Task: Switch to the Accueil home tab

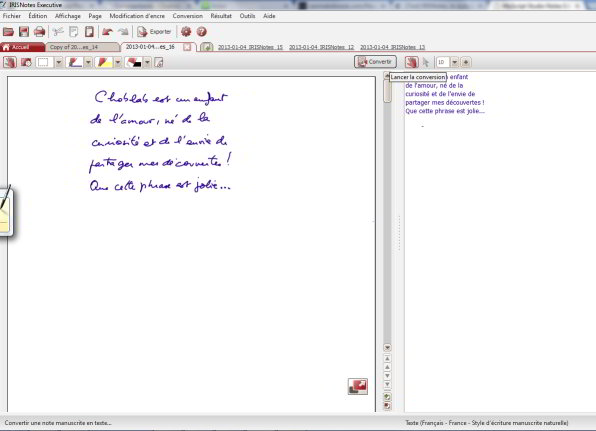Action: click(22, 47)
